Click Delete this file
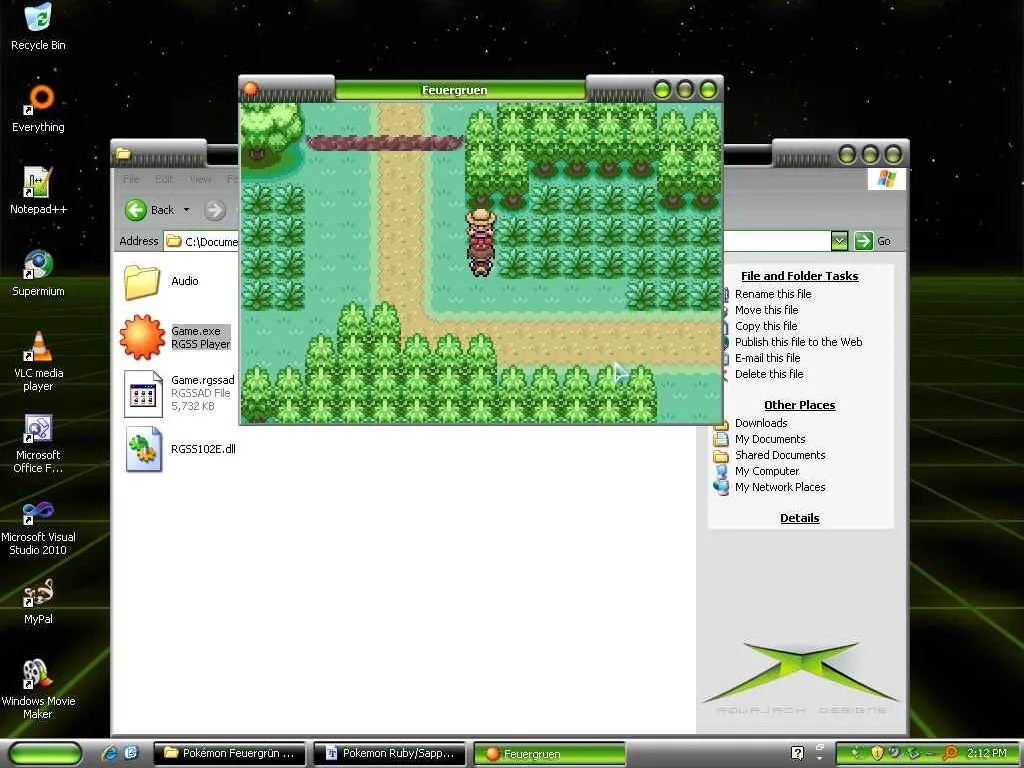The height and width of the screenshot is (768, 1024). 769,374
